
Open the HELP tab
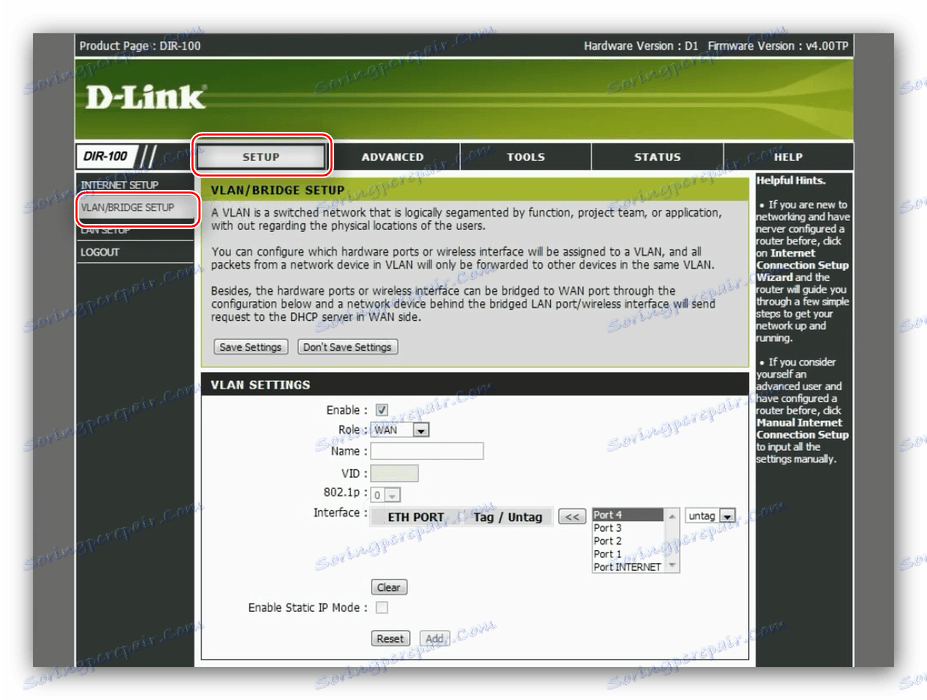tap(788, 157)
